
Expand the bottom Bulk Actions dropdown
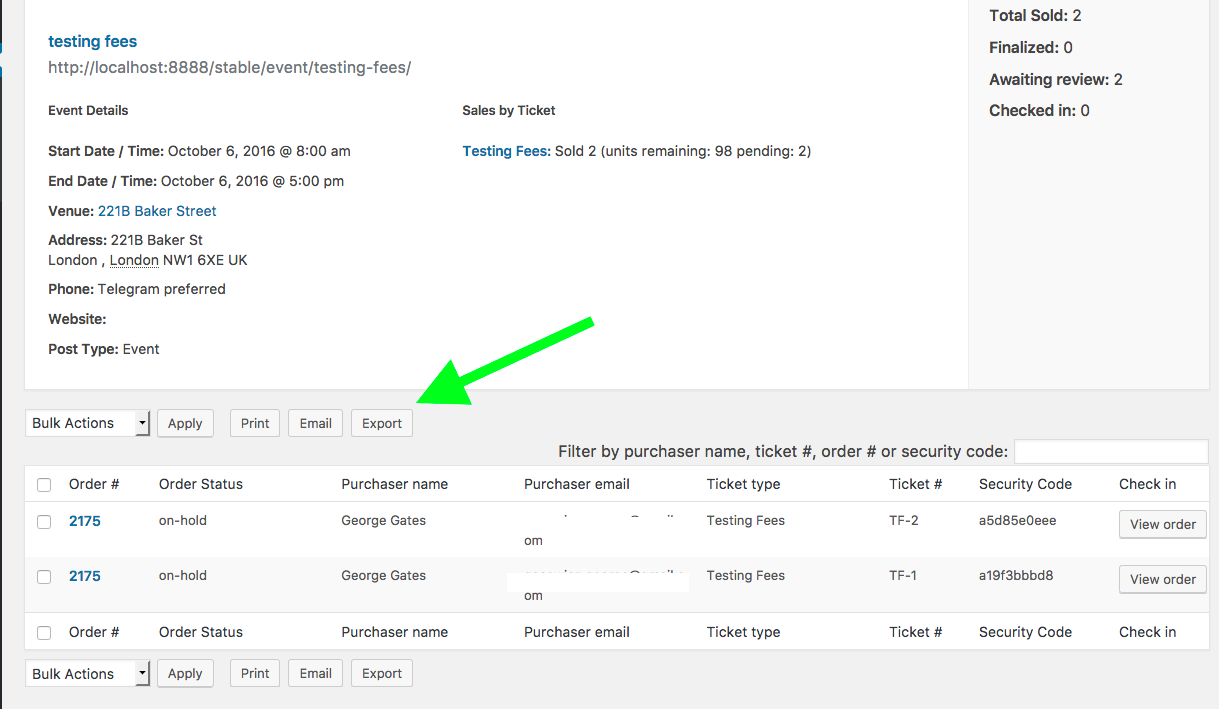(x=87, y=674)
